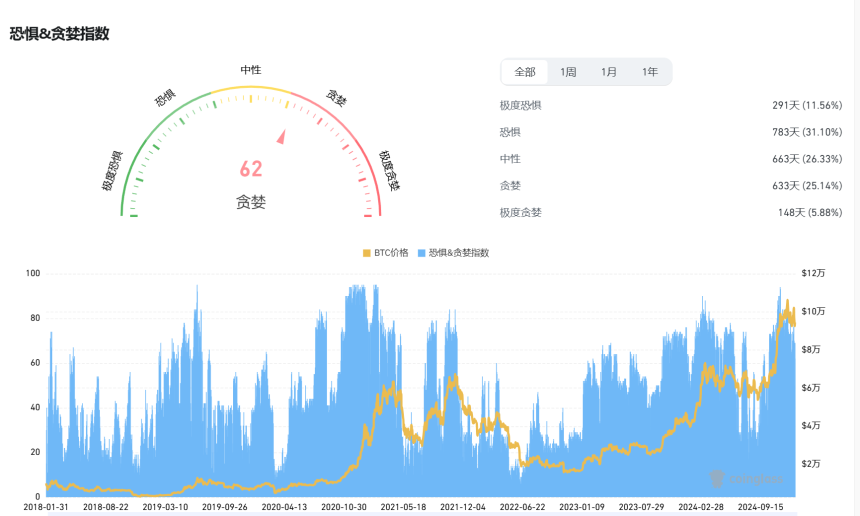The image size is (860, 516).
Task: Click the 恐惧 statistics row label
Action: coord(510,132)
